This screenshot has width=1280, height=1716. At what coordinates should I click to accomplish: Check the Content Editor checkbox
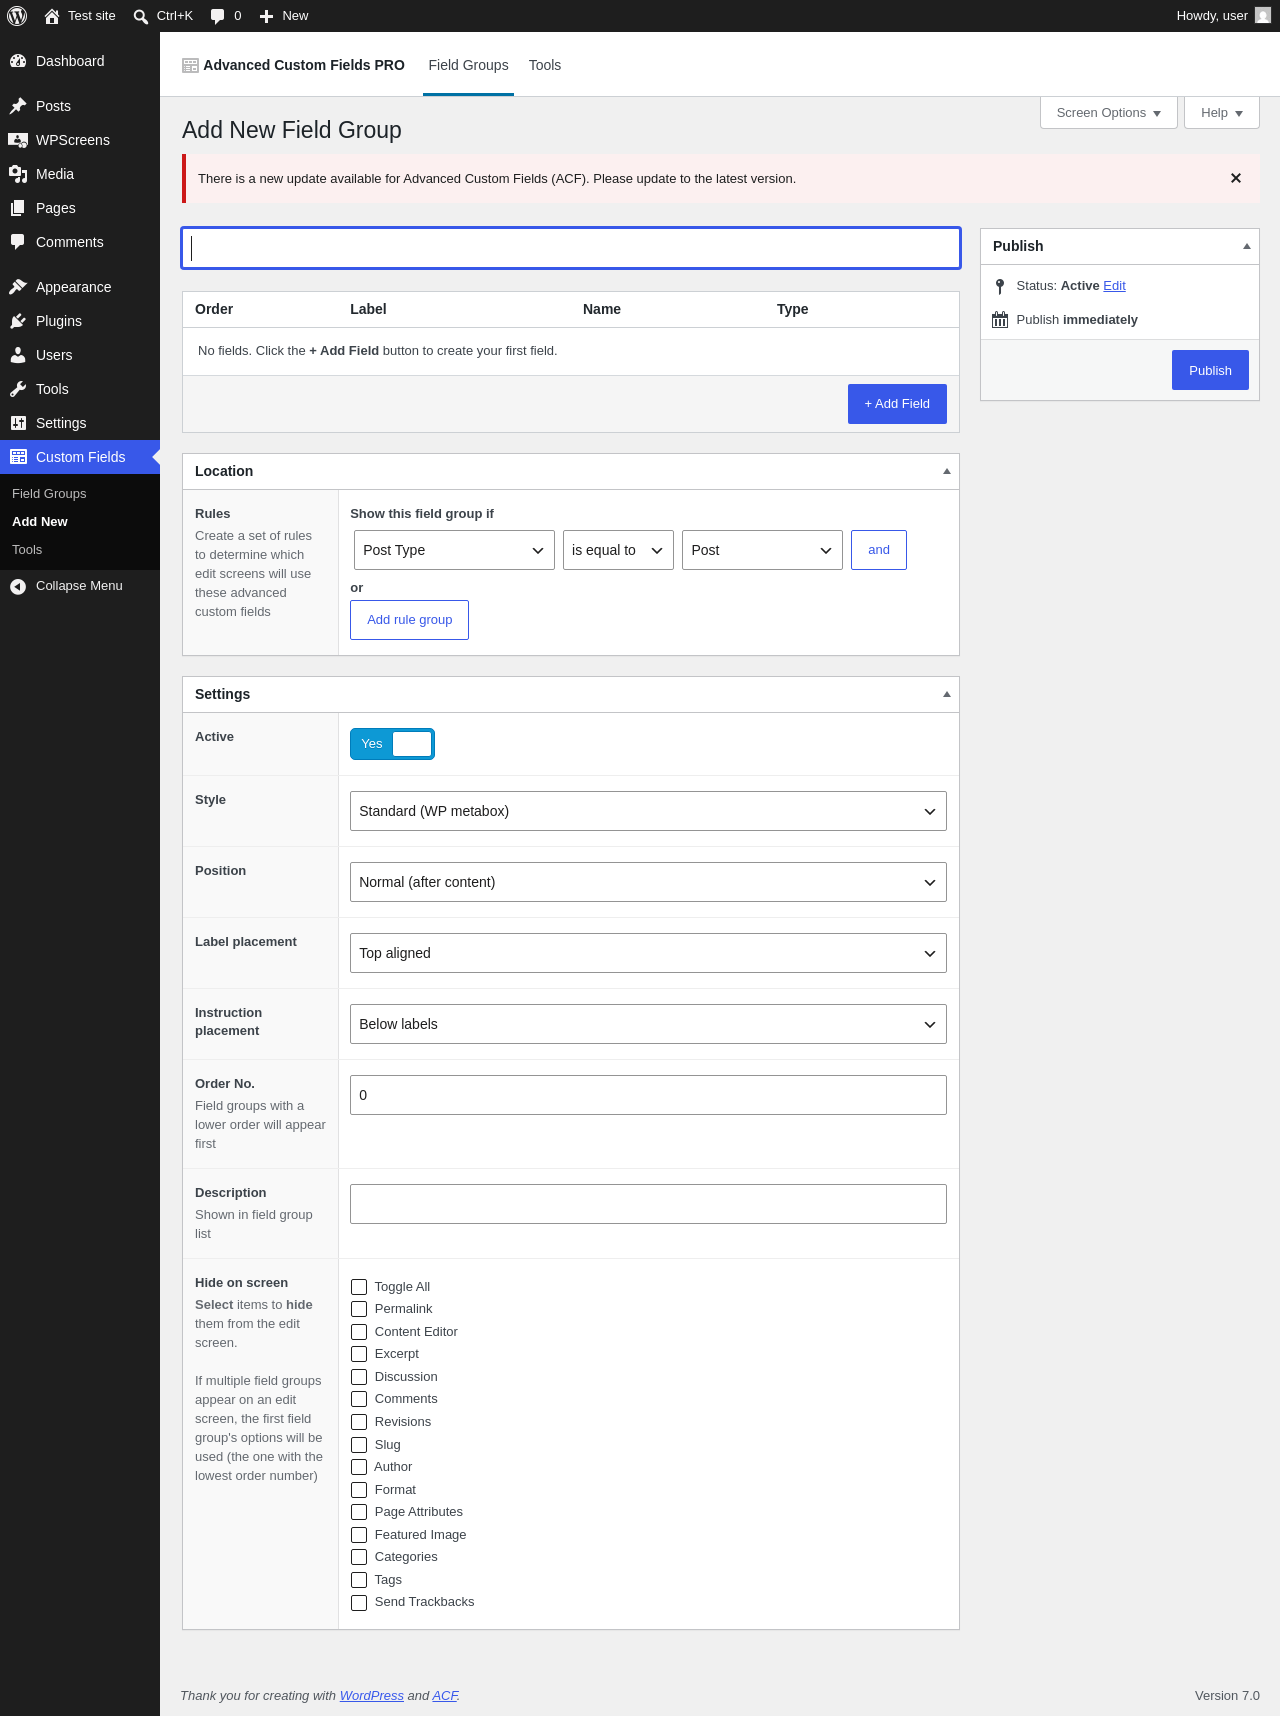point(359,1332)
